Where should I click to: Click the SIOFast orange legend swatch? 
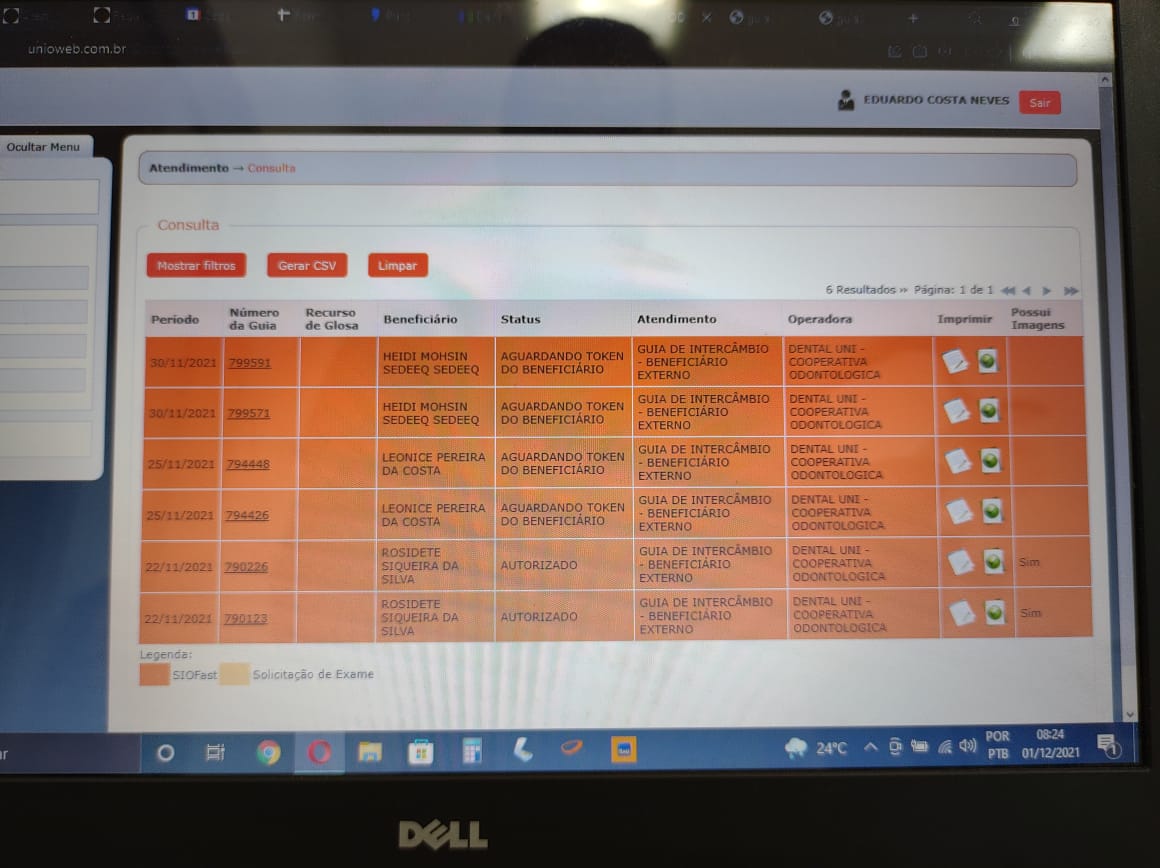pyautogui.click(x=155, y=674)
